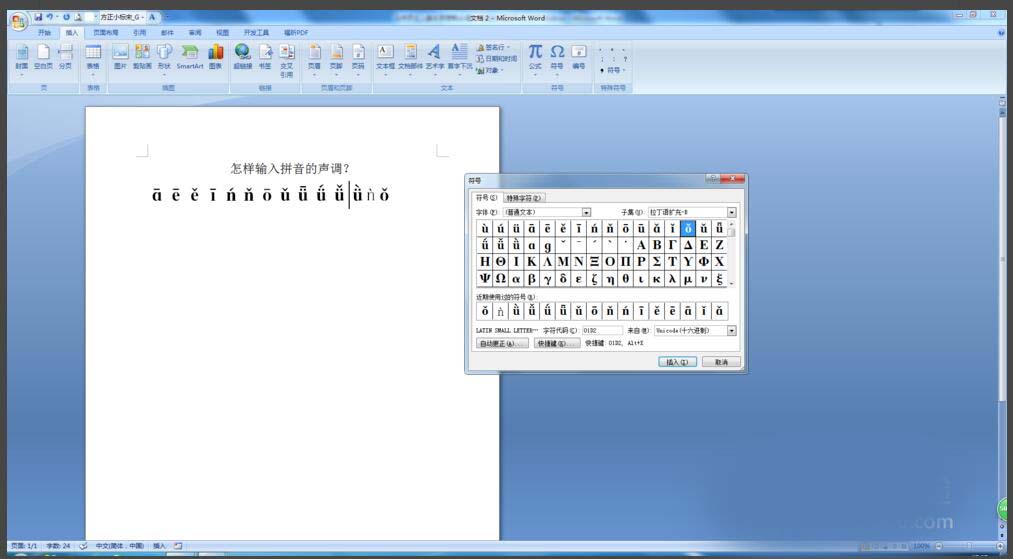Click the 快捷键 shortcut key button
The width and height of the screenshot is (1013, 559).
(556, 343)
